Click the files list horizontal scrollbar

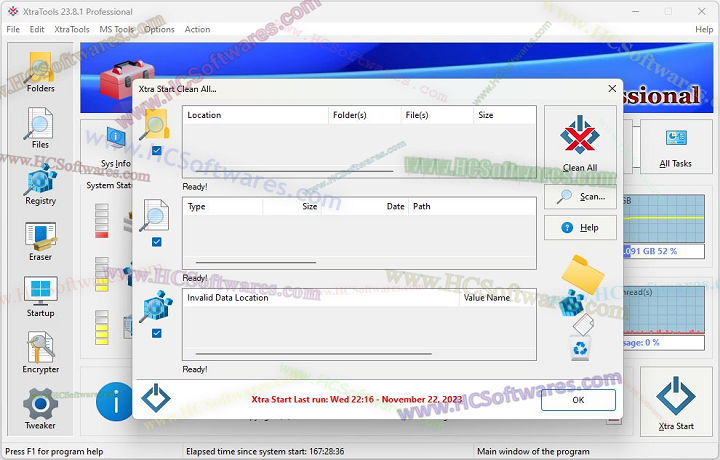coord(256,263)
